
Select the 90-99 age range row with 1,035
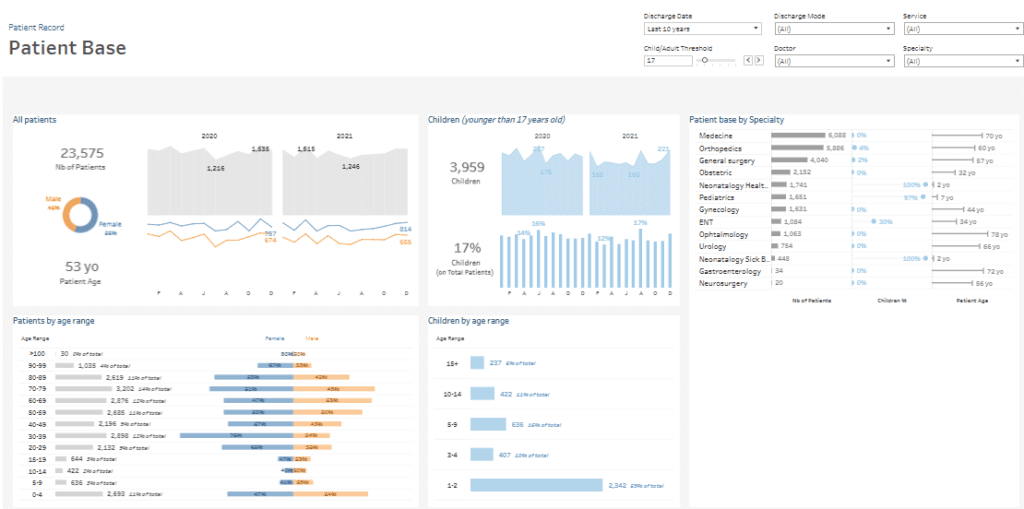tap(214, 365)
